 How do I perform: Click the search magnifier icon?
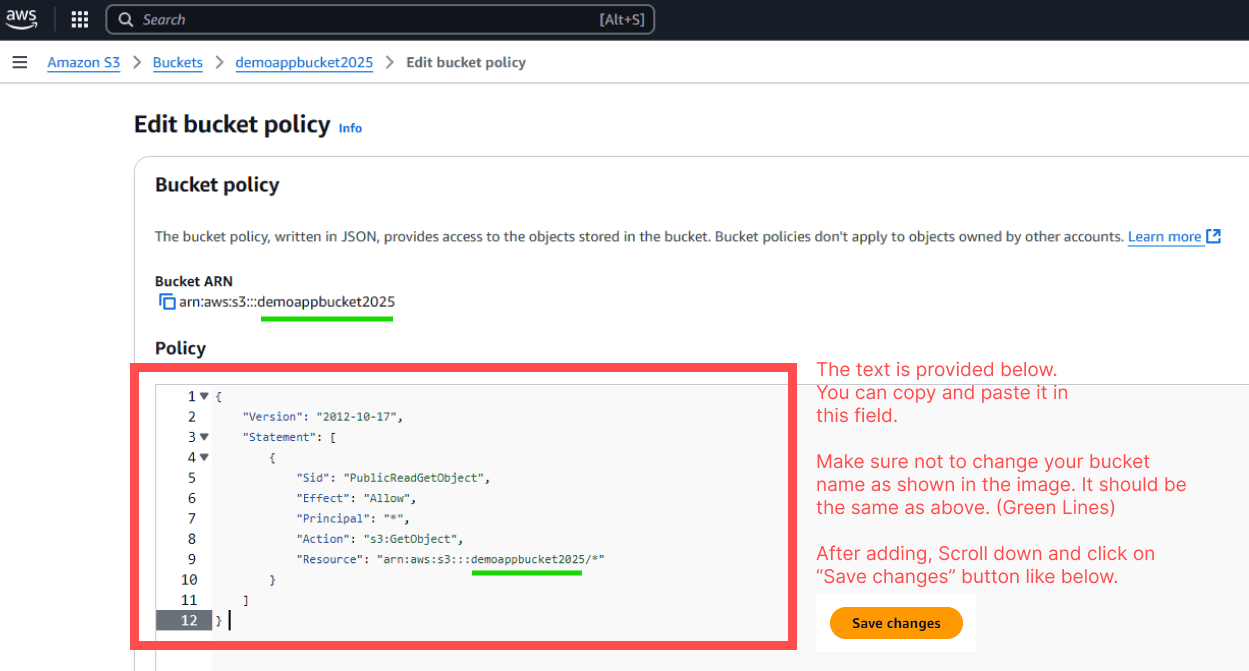pyautogui.click(x=125, y=19)
